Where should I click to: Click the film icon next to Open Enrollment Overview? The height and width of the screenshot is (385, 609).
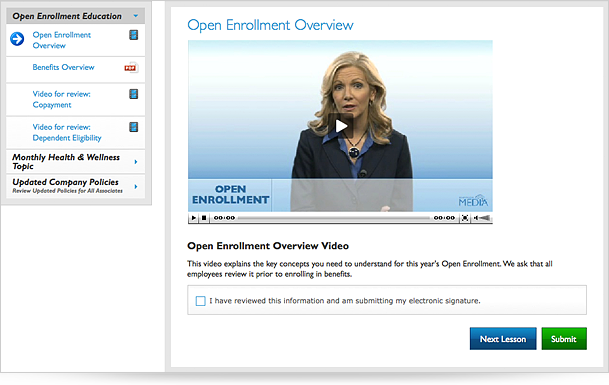pyautogui.click(x=134, y=35)
